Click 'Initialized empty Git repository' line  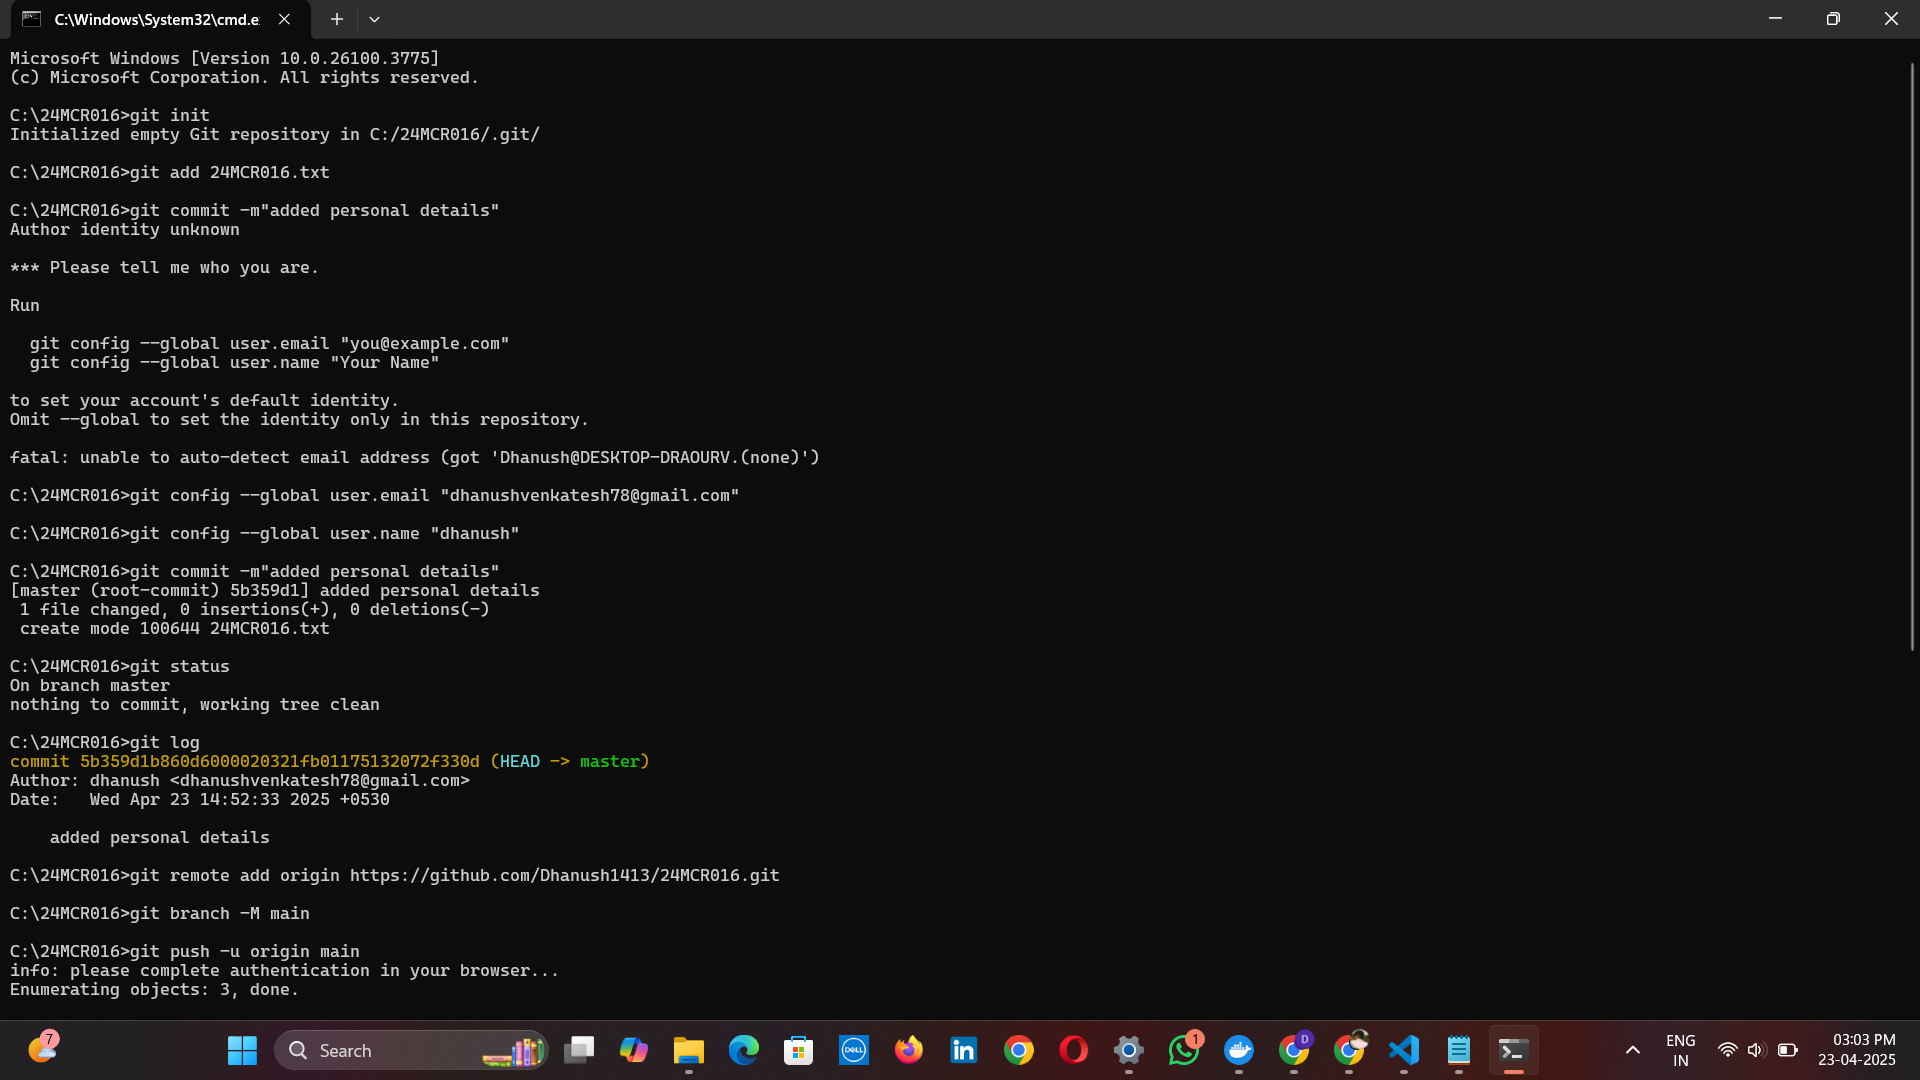(x=275, y=135)
